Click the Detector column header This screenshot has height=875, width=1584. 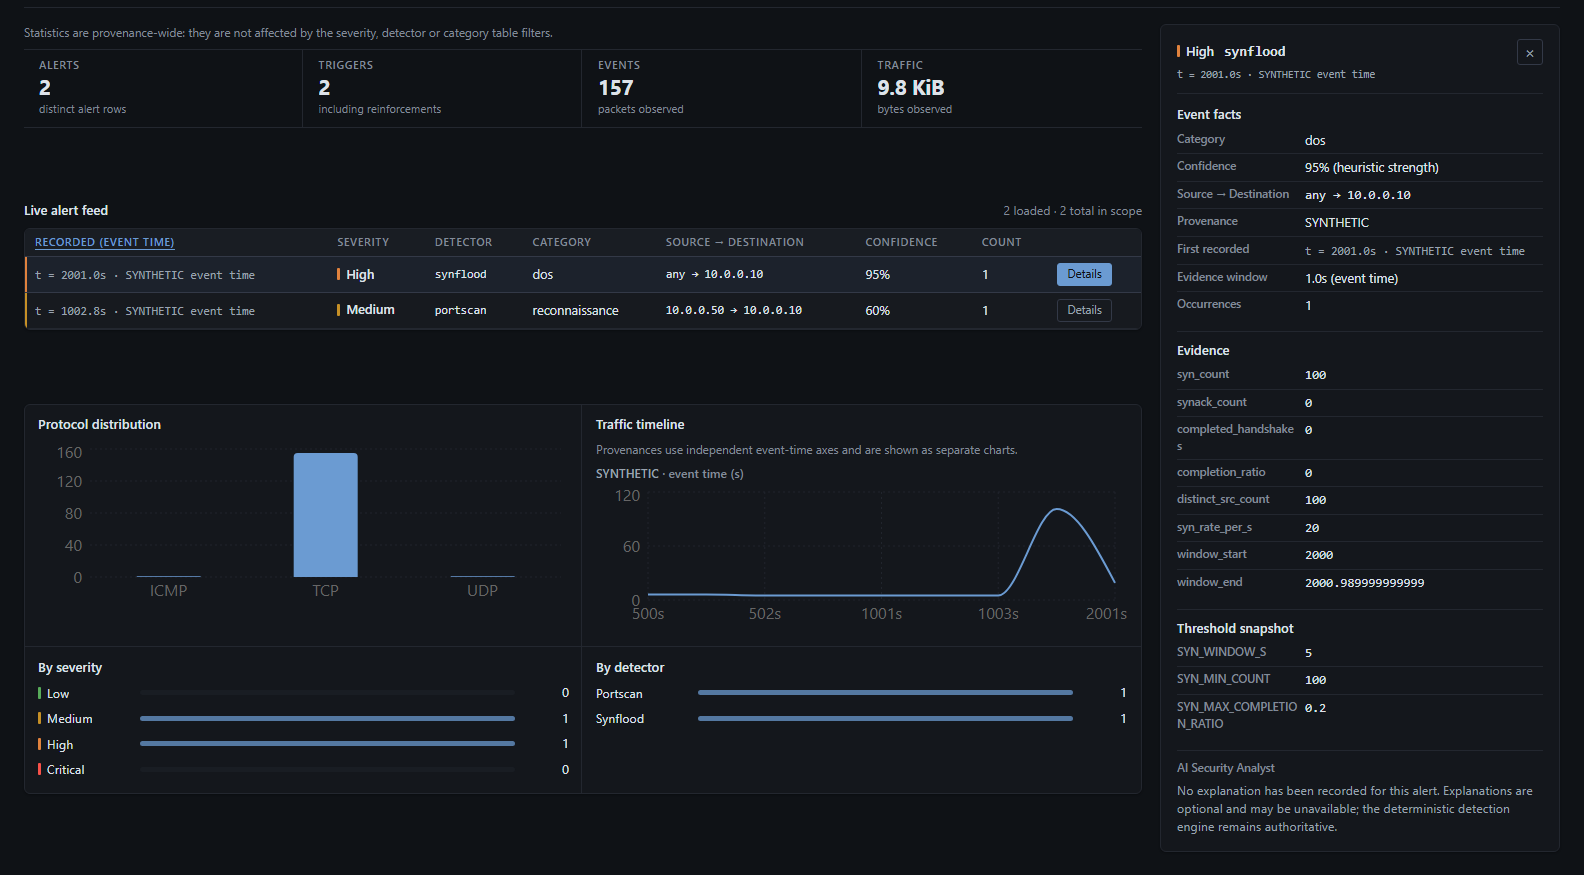pos(463,242)
